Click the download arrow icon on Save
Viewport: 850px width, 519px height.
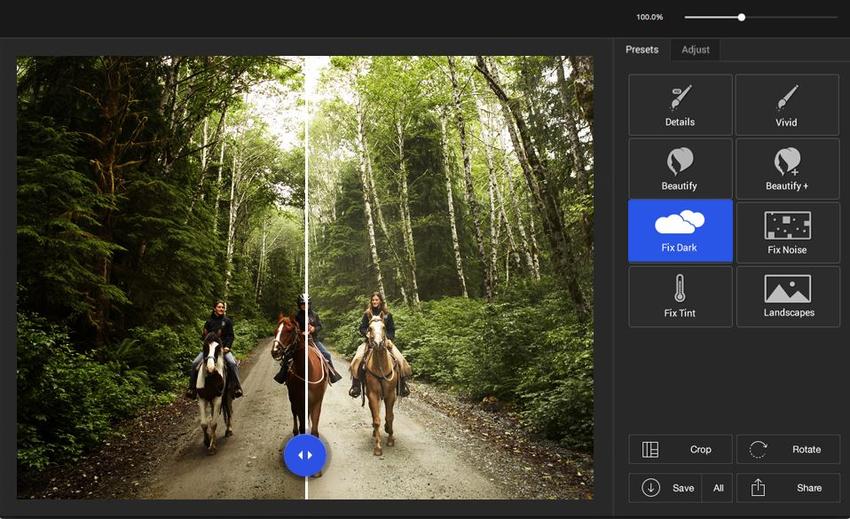[x=651, y=488]
